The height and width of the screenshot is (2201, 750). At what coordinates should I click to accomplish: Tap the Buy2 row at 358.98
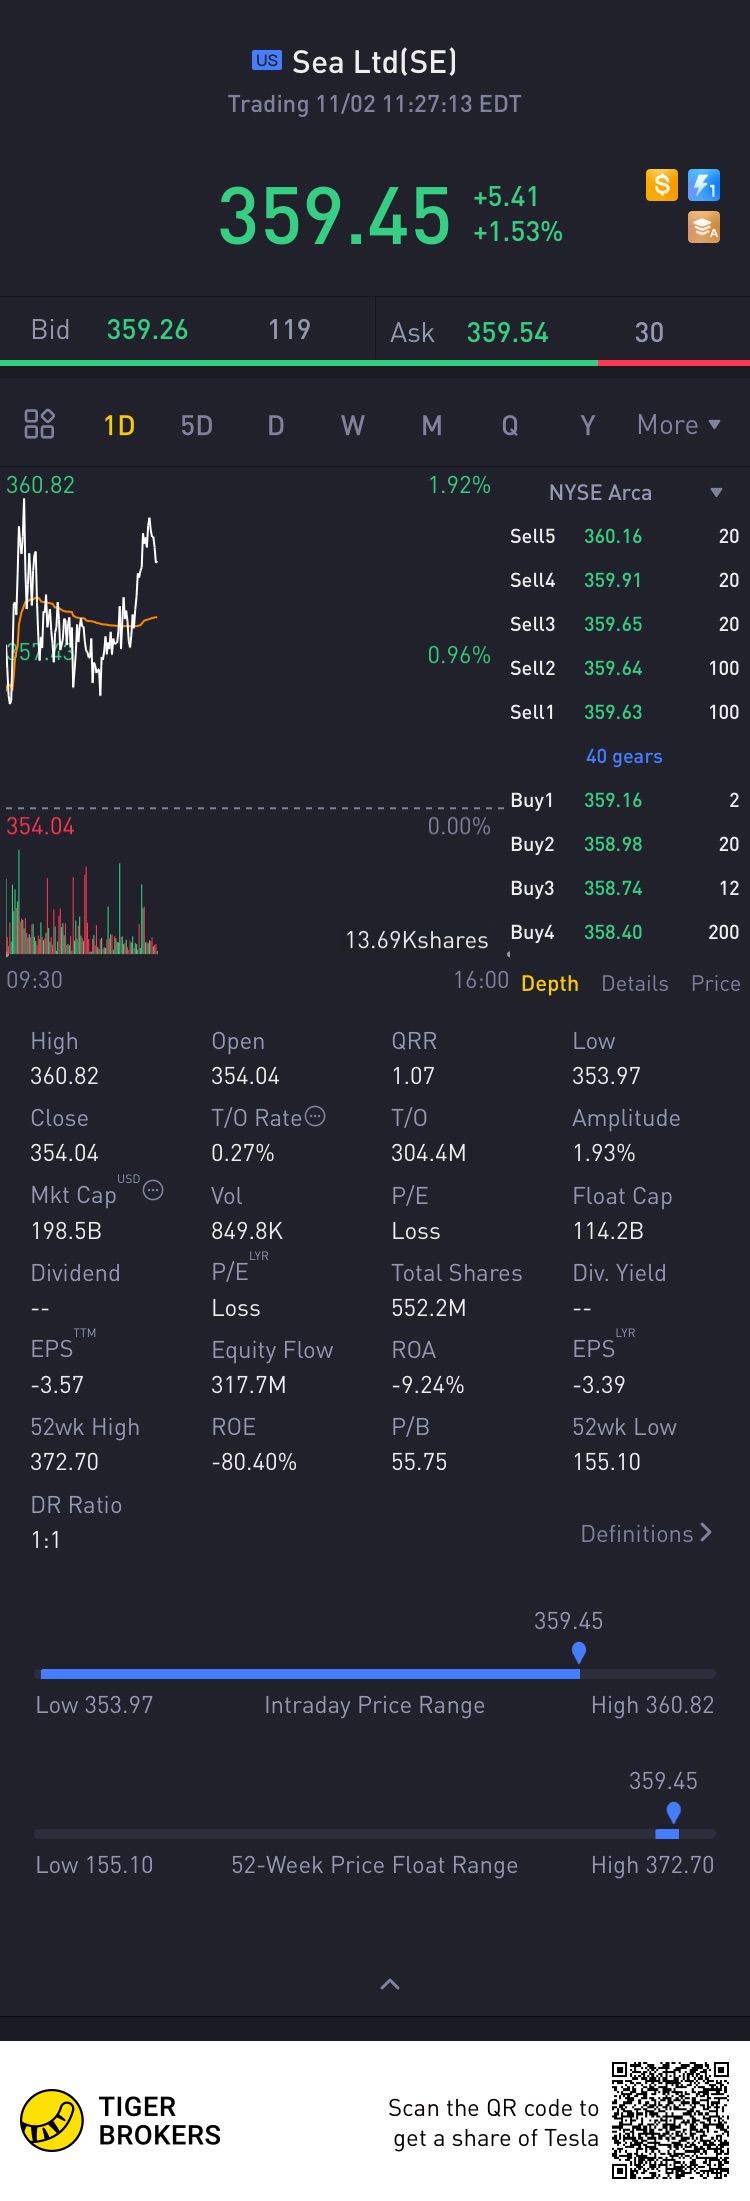coord(625,844)
